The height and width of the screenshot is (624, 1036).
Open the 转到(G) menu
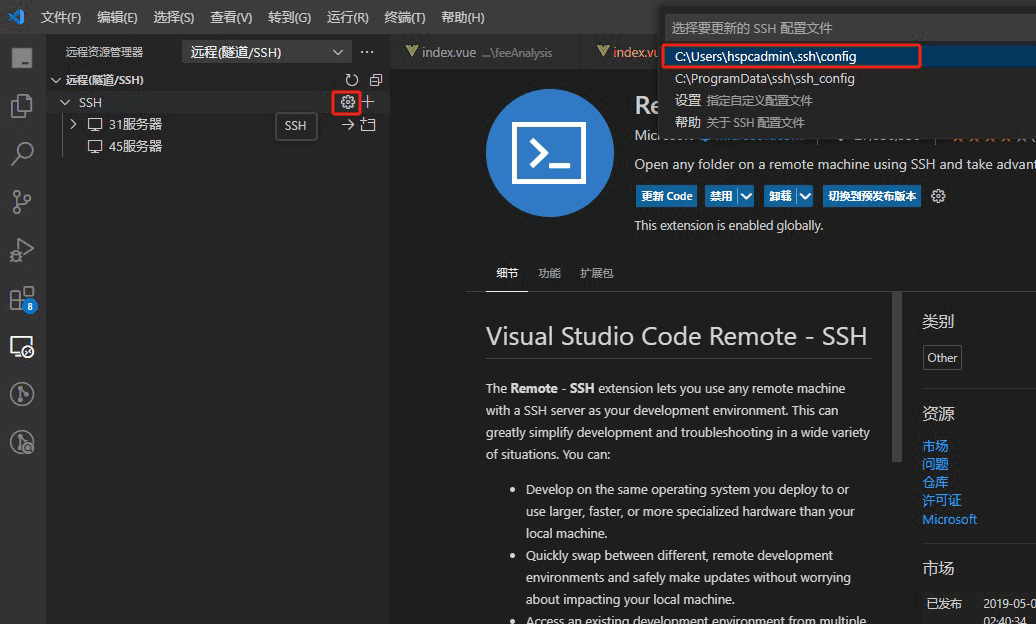289,17
